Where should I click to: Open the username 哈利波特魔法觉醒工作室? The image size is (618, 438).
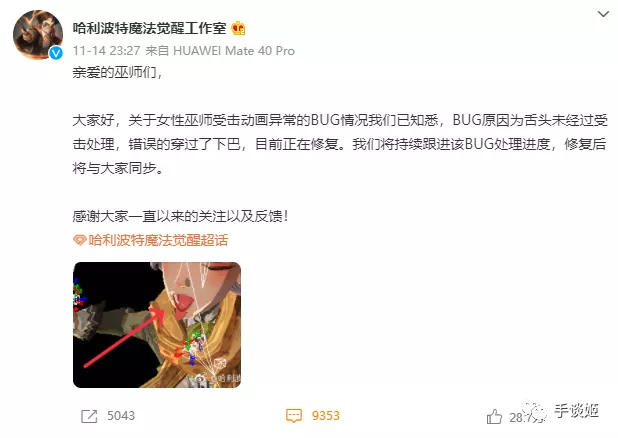(x=149, y=28)
